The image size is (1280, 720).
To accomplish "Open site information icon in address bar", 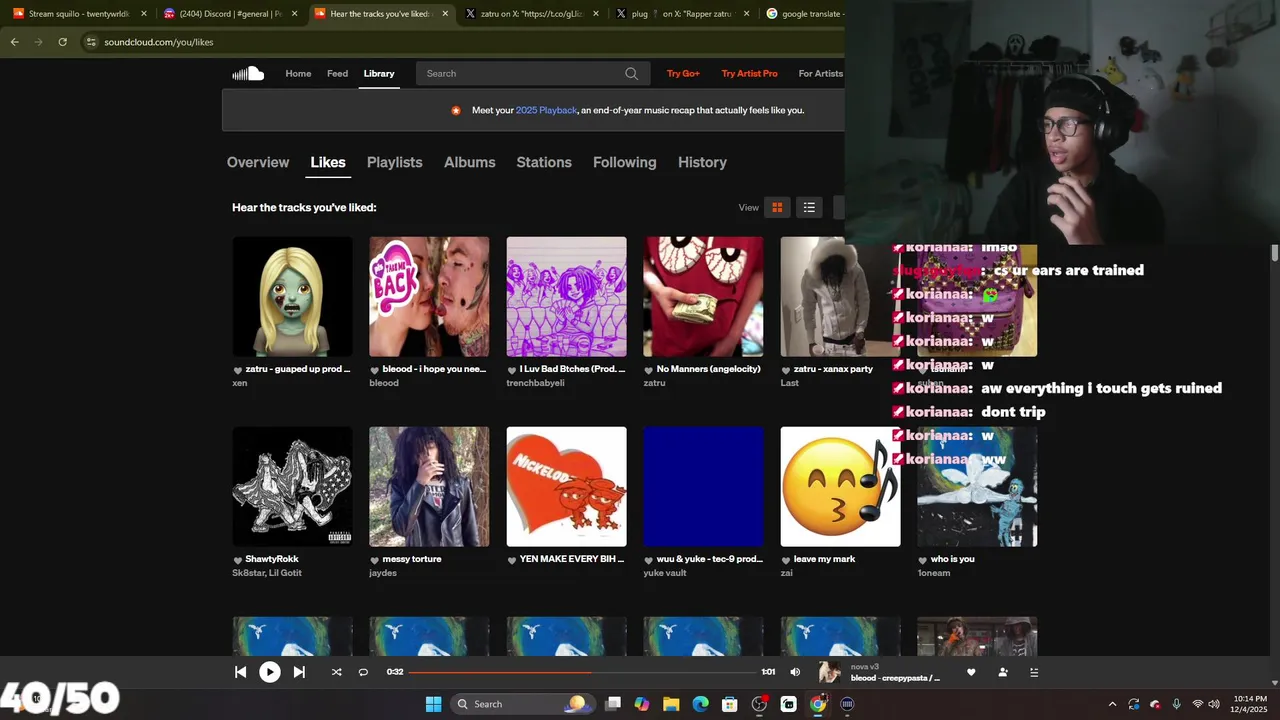I will coord(91,42).
